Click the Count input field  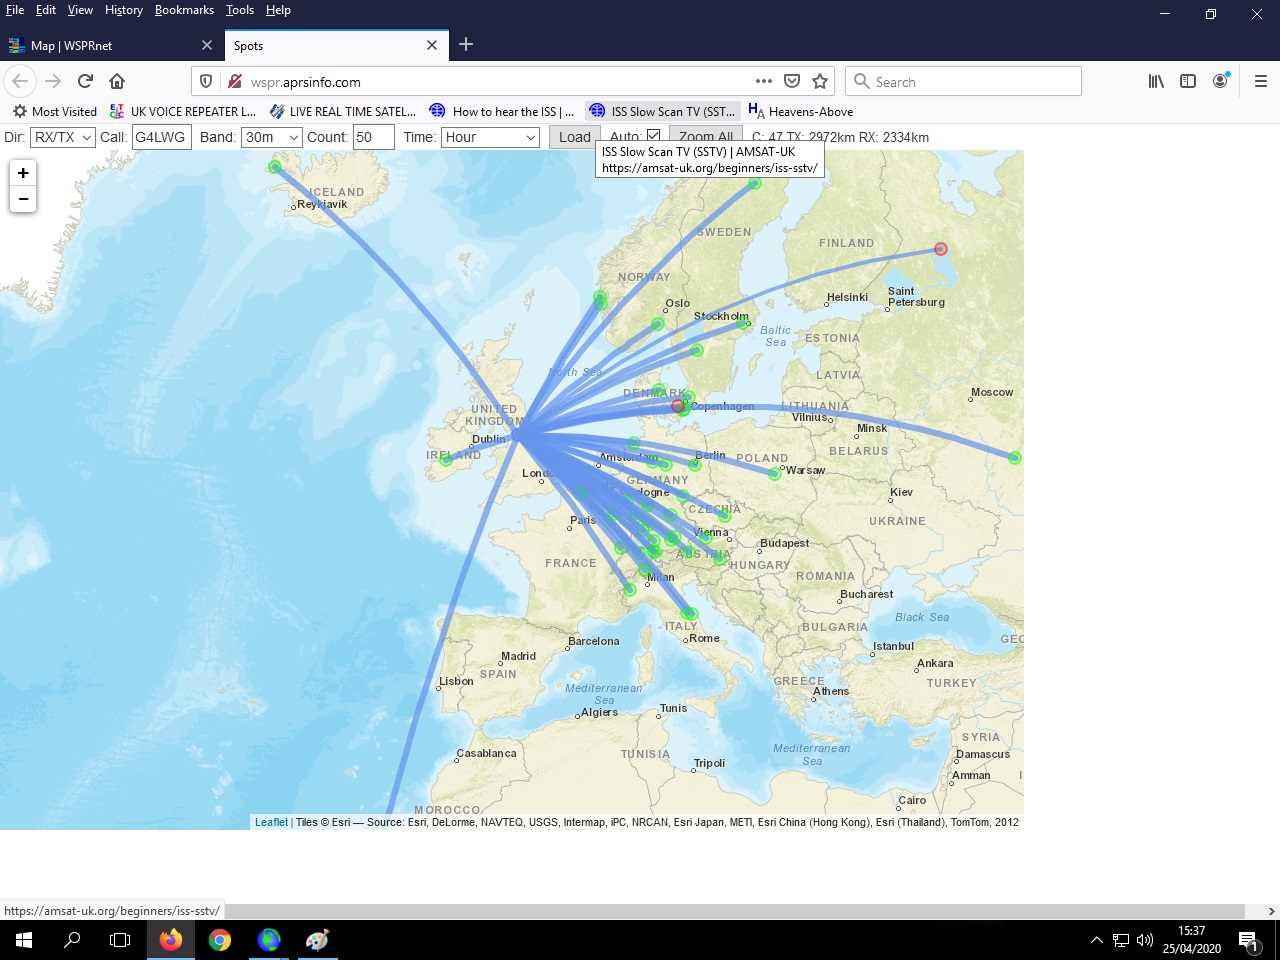click(x=373, y=137)
